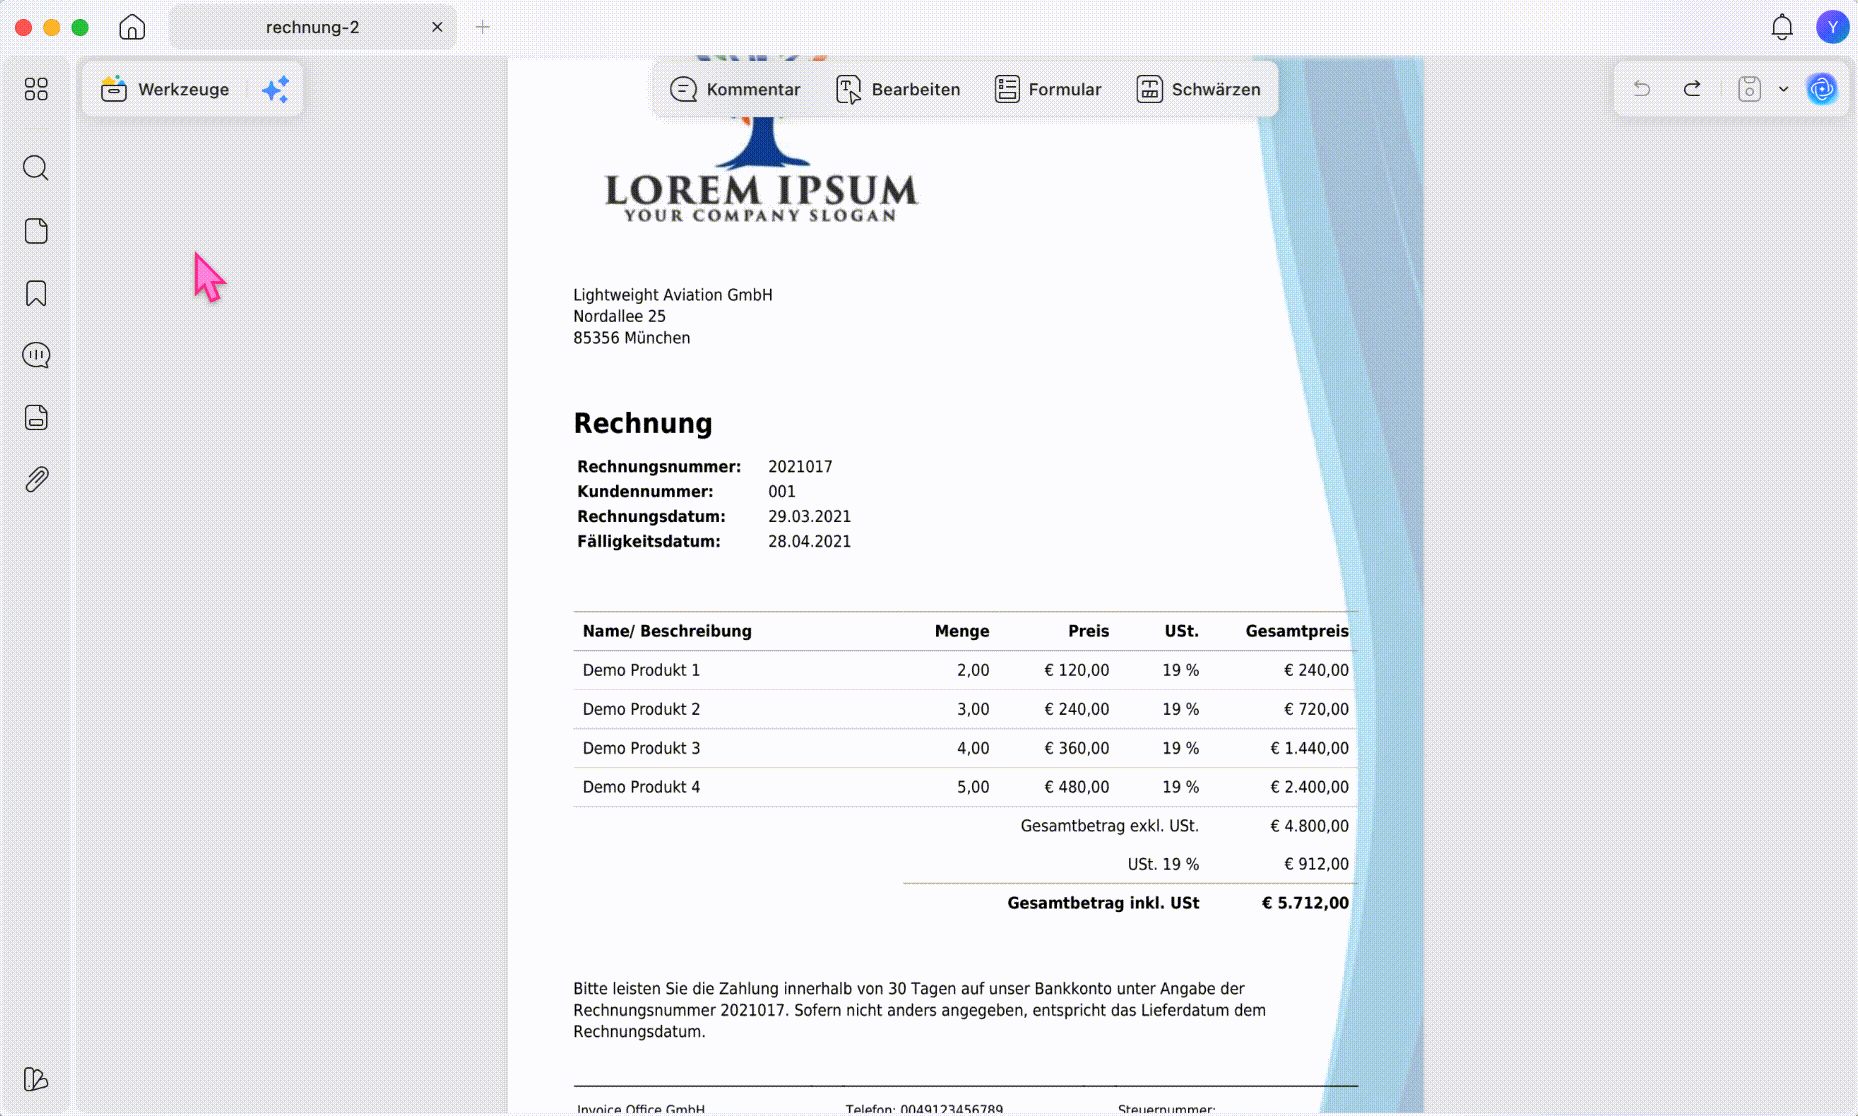Click Lightweight Aviation GmbH address line
The width and height of the screenshot is (1858, 1116).
(x=672, y=295)
